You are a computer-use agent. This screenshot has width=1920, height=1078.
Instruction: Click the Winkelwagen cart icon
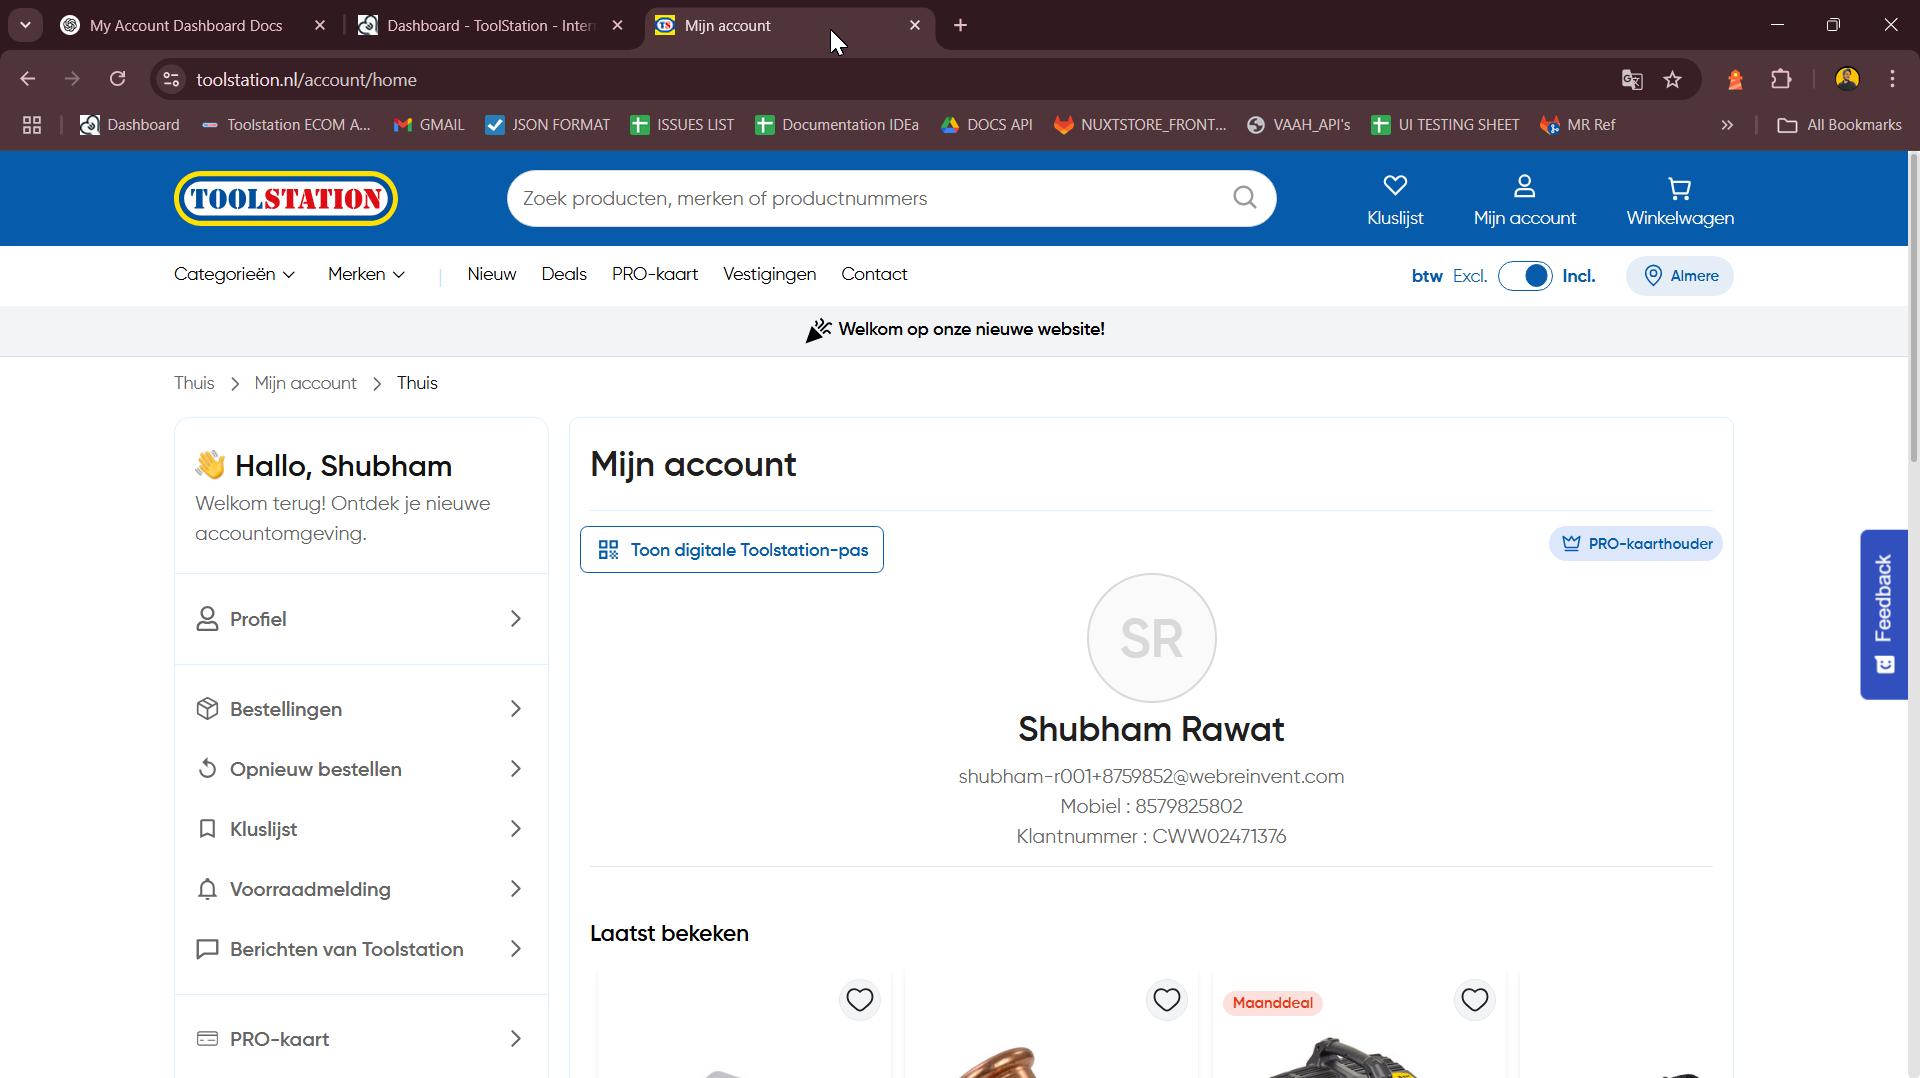tap(1679, 188)
